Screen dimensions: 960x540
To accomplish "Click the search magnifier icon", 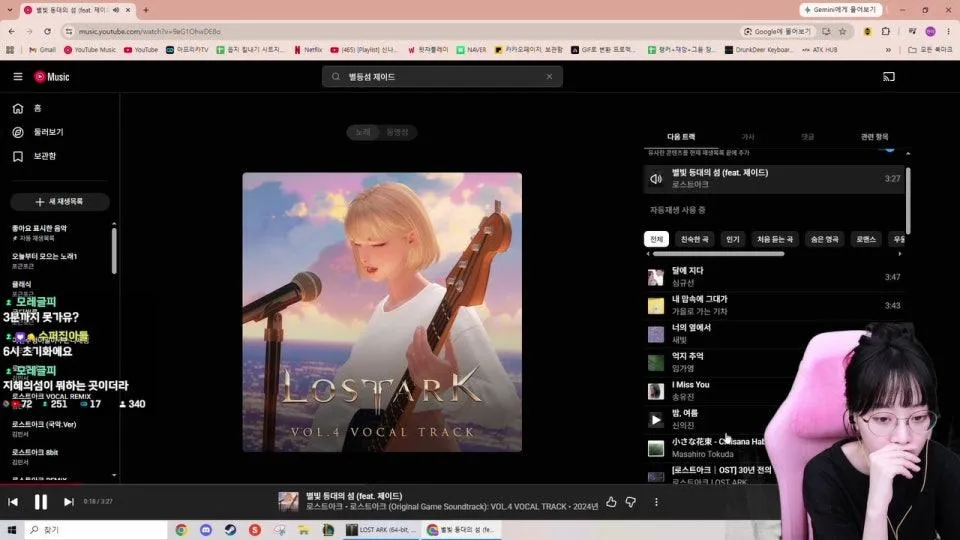I will coord(336,77).
